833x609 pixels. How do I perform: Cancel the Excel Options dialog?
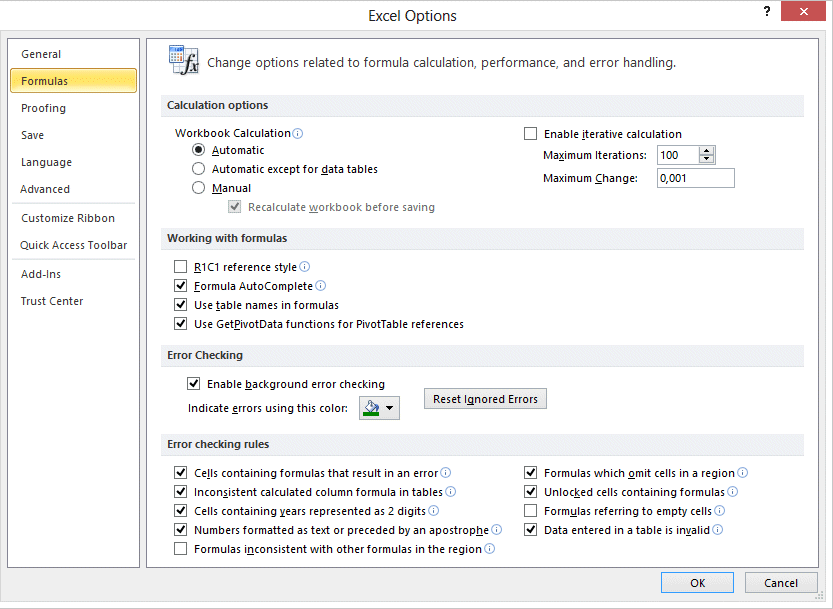pyautogui.click(x=781, y=583)
